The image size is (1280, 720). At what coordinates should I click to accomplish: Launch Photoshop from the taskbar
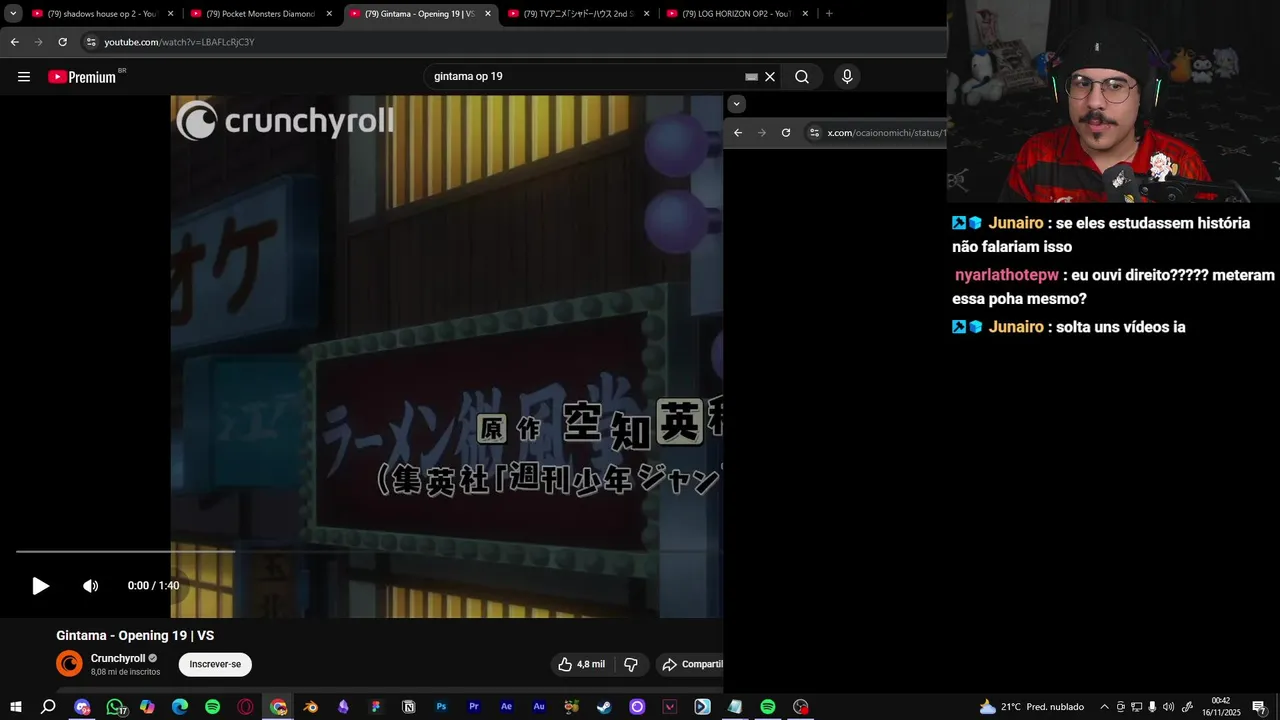click(441, 707)
